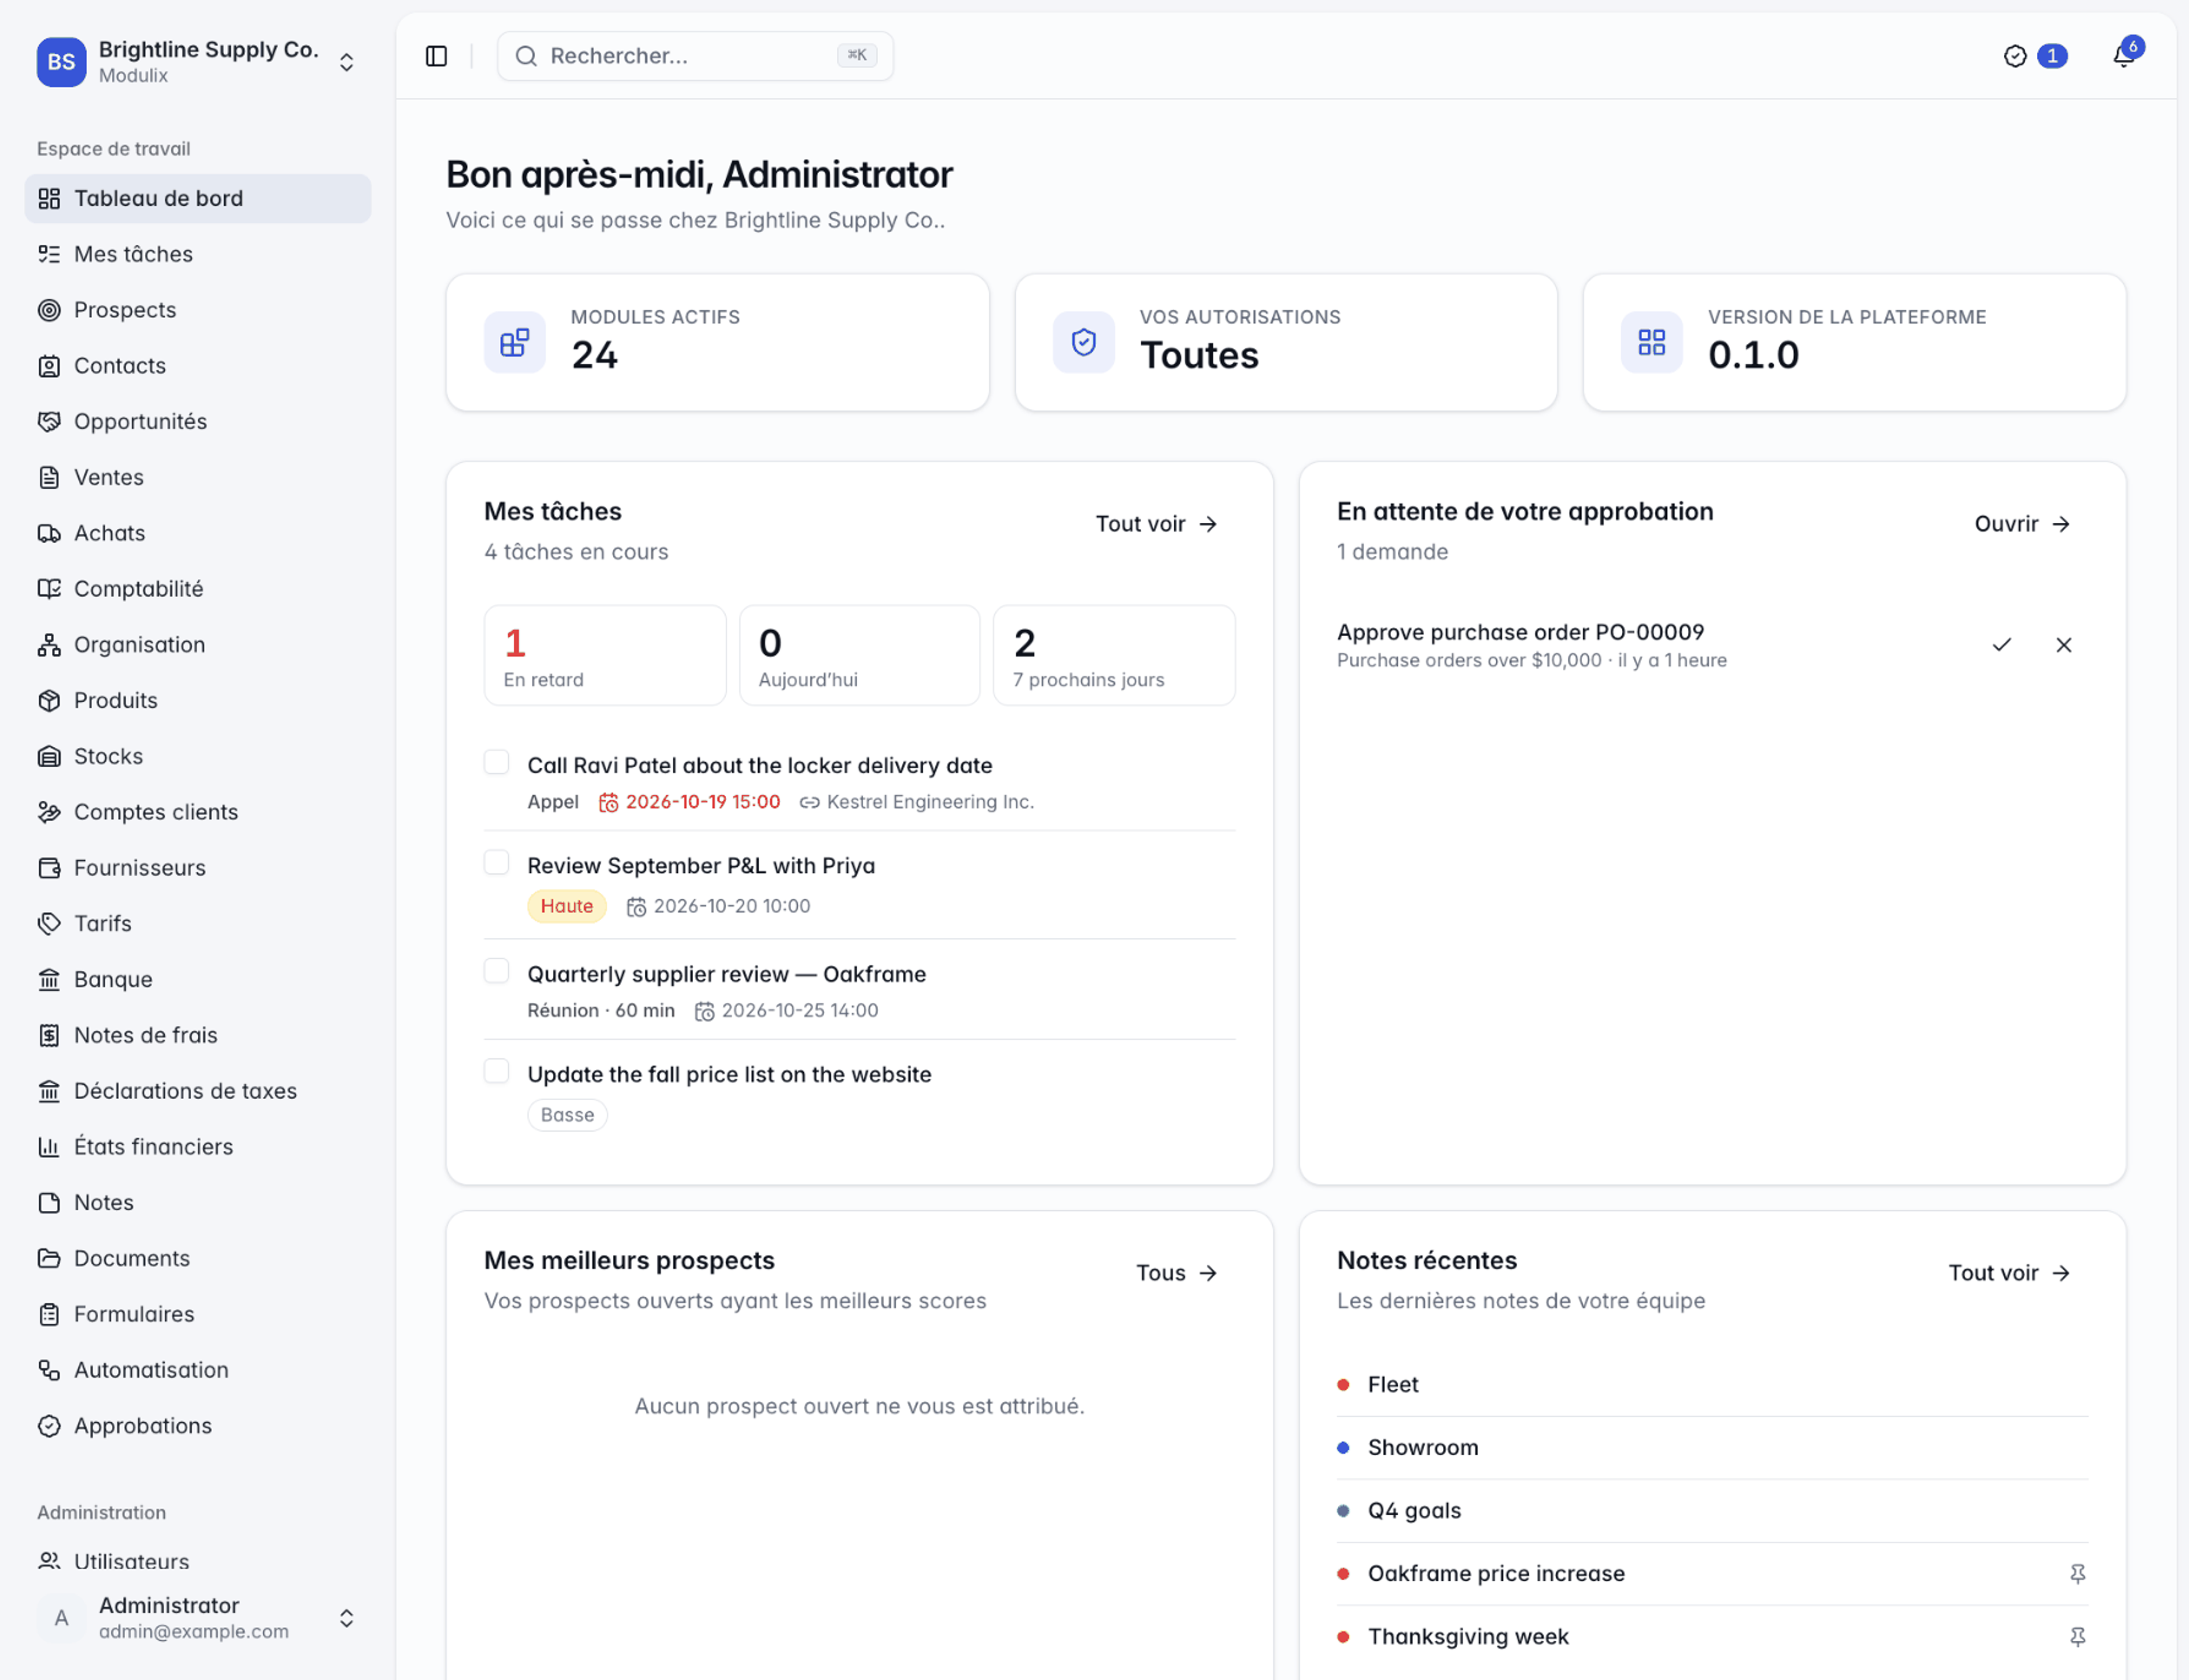The width and height of the screenshot is (2189, 1680).
Task: Click Tout voir in the Mes tâches card
Action: 1156,524
